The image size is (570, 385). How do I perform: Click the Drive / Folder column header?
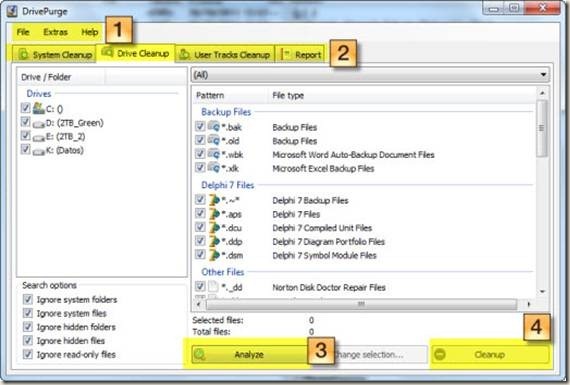click(61, 77)
